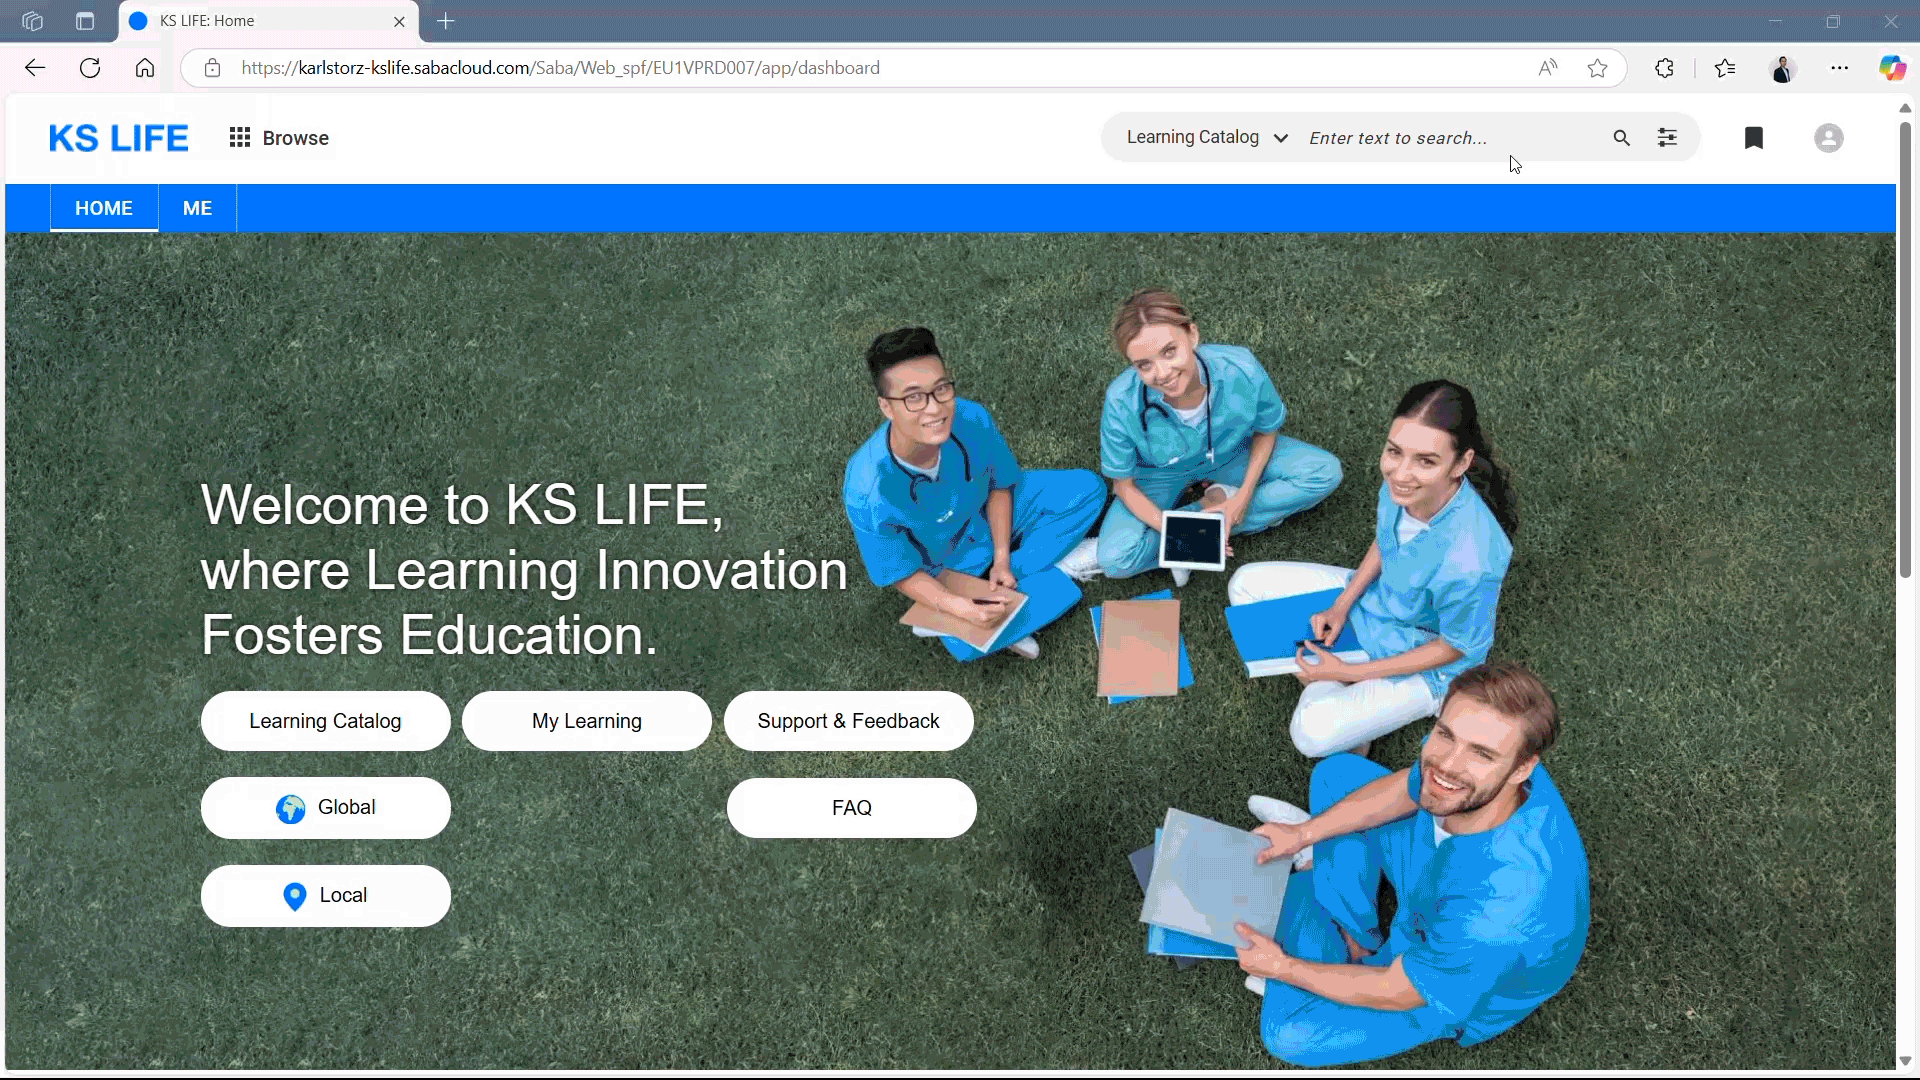View site information lock icon
This screenshot has height=1080, width=1920.
point(212,68)
